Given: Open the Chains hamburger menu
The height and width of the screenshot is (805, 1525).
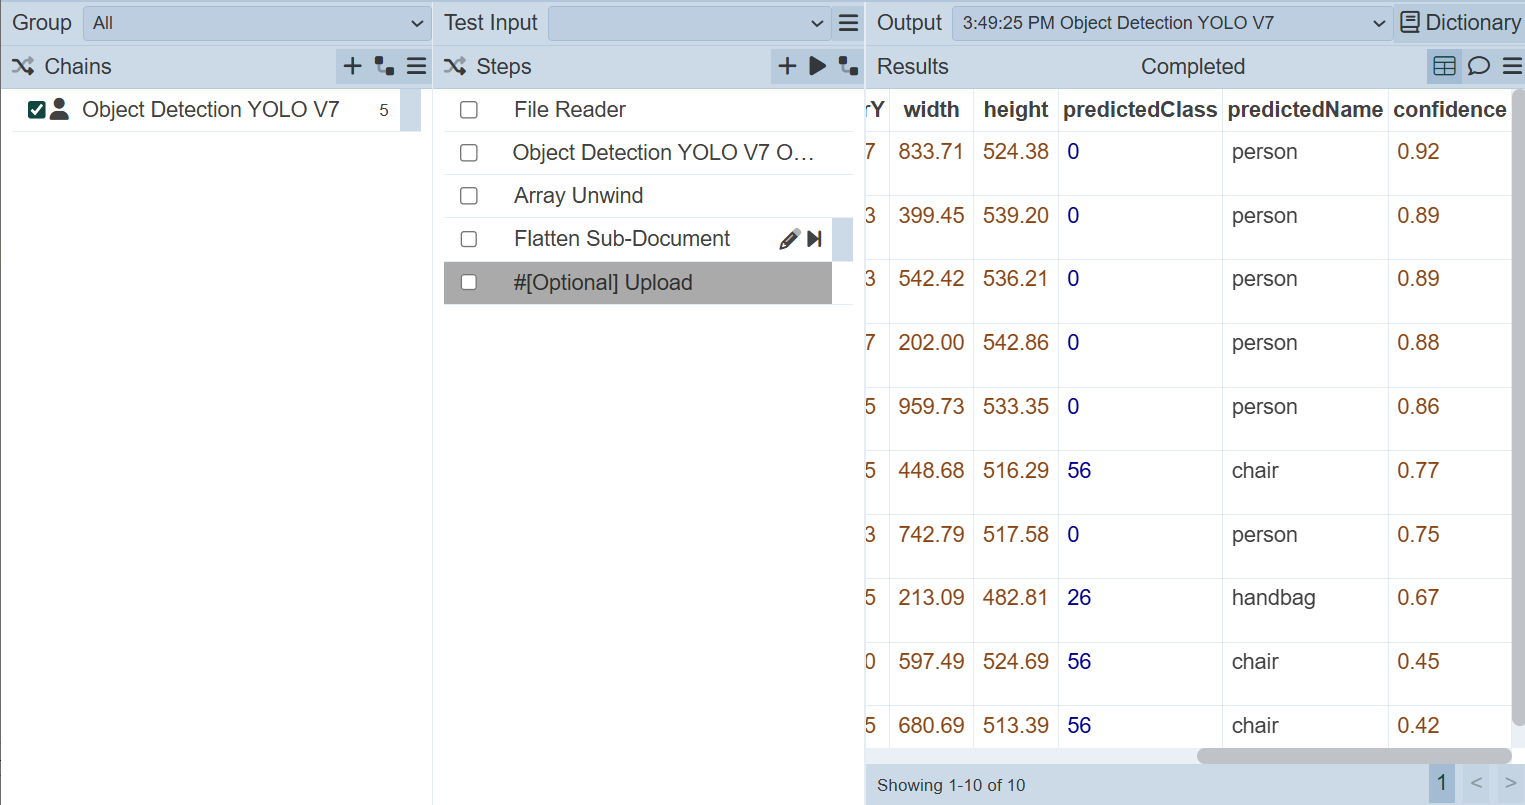Looking at the screenshot, I should point(416,66).
